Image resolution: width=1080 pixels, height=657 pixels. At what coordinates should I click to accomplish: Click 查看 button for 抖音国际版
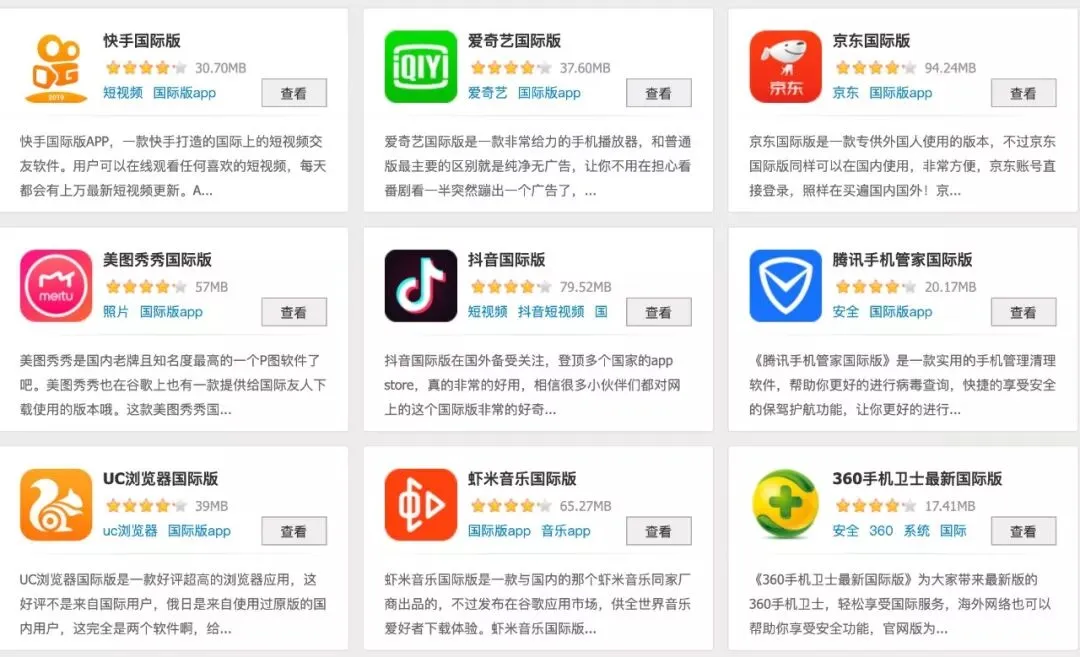[x=658, y=312]
